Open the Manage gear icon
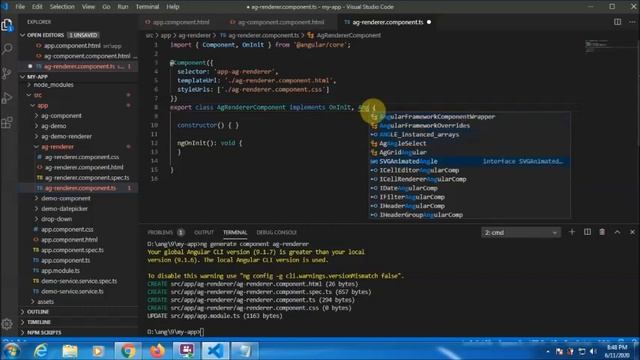 (7, 324)
